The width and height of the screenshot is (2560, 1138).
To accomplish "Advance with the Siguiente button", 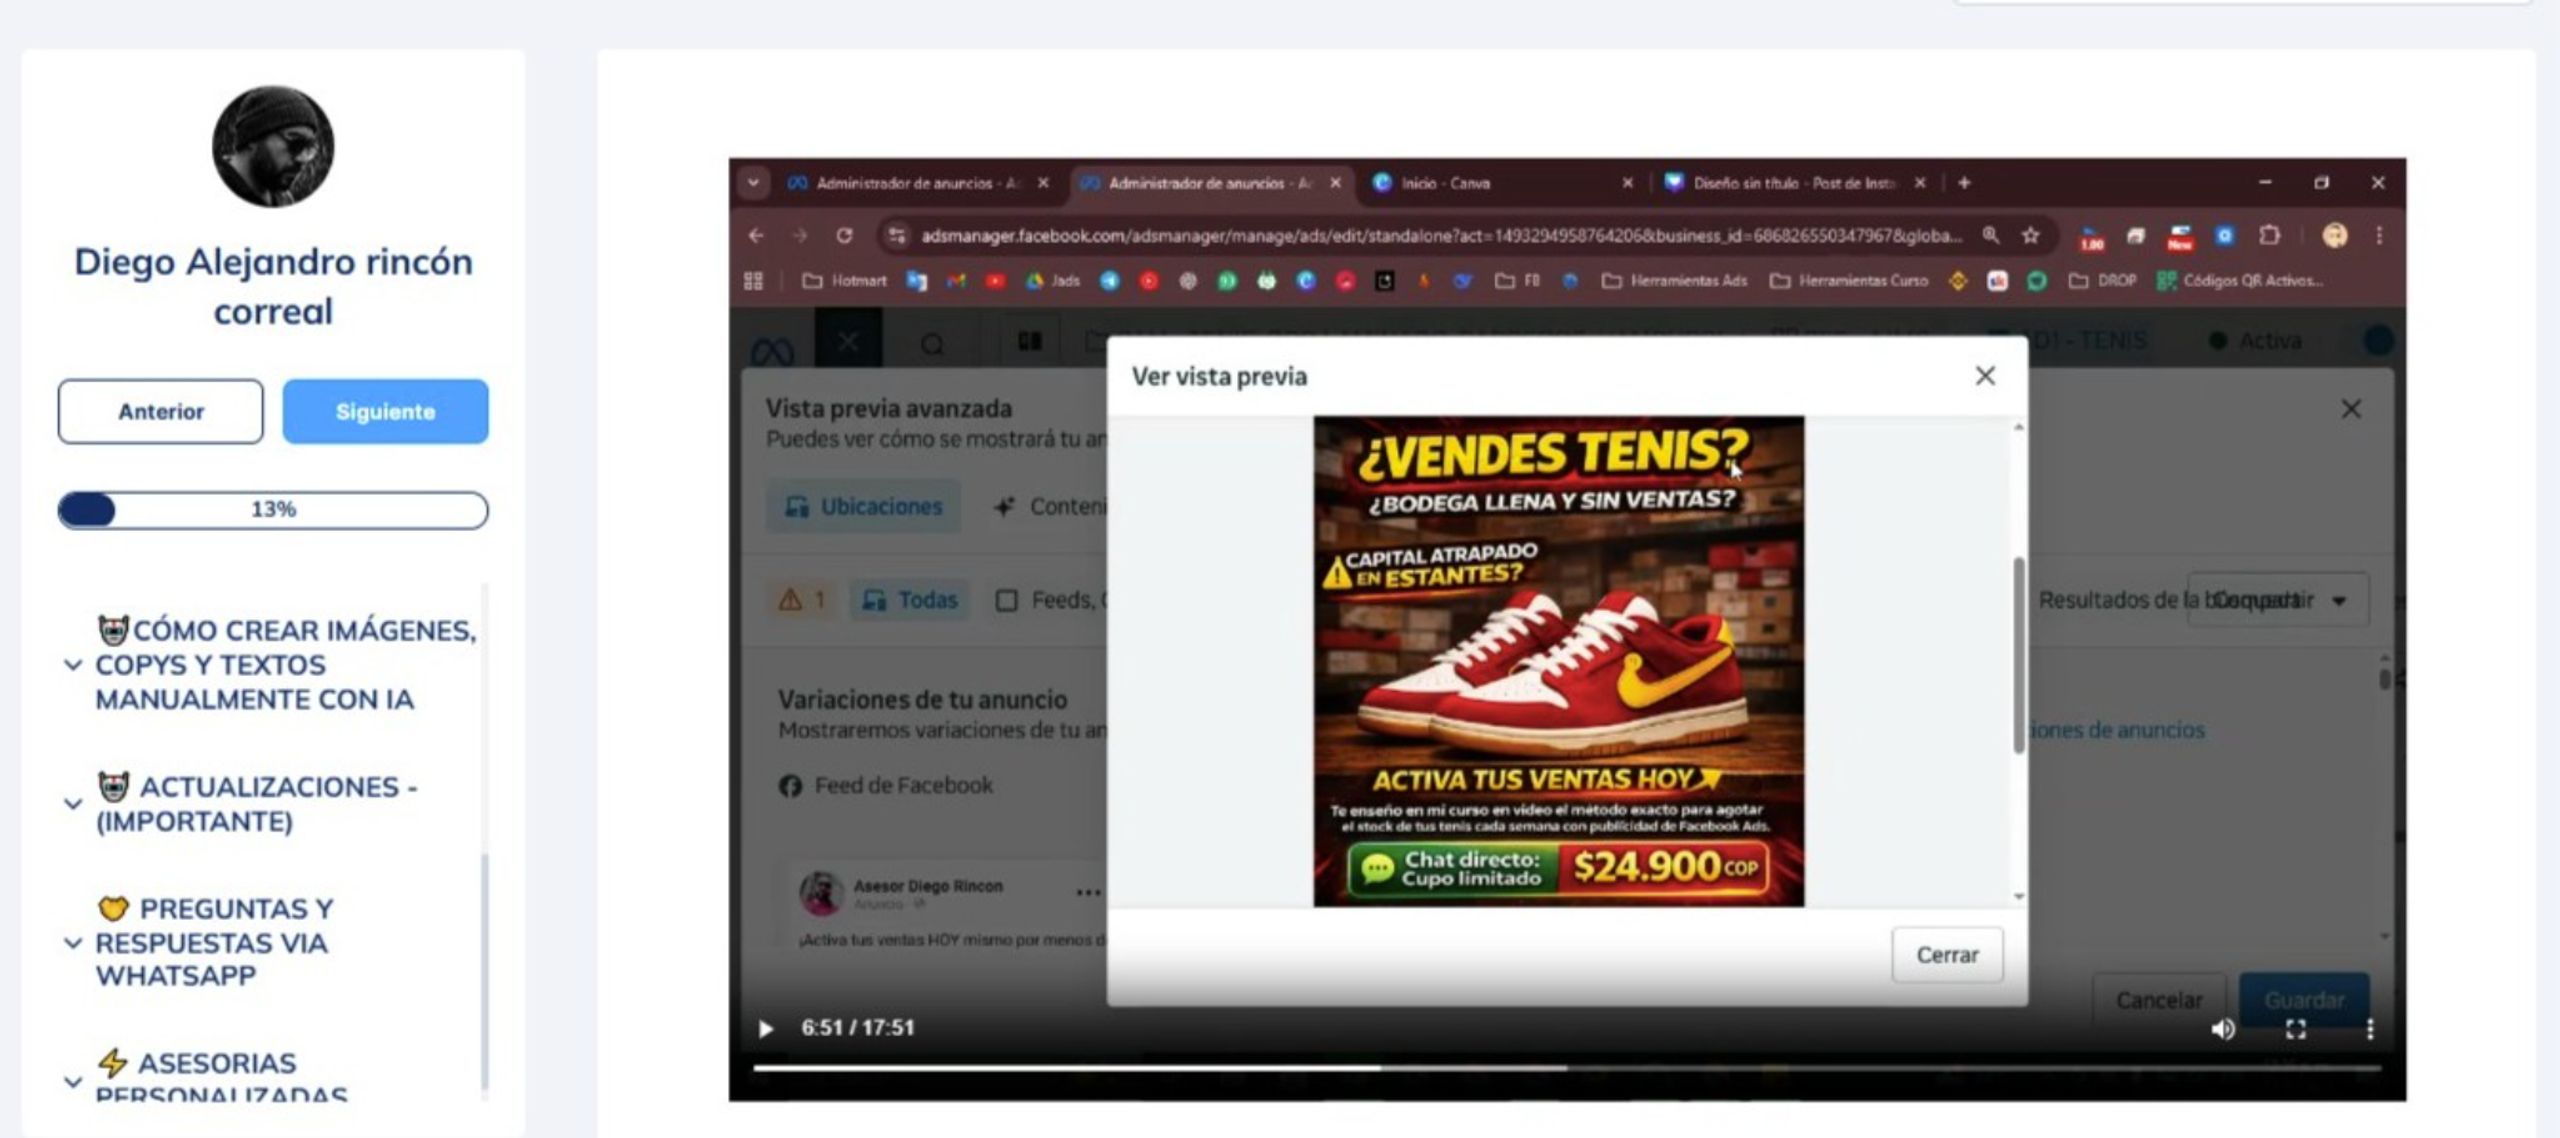I will click(x=385, y=411).
